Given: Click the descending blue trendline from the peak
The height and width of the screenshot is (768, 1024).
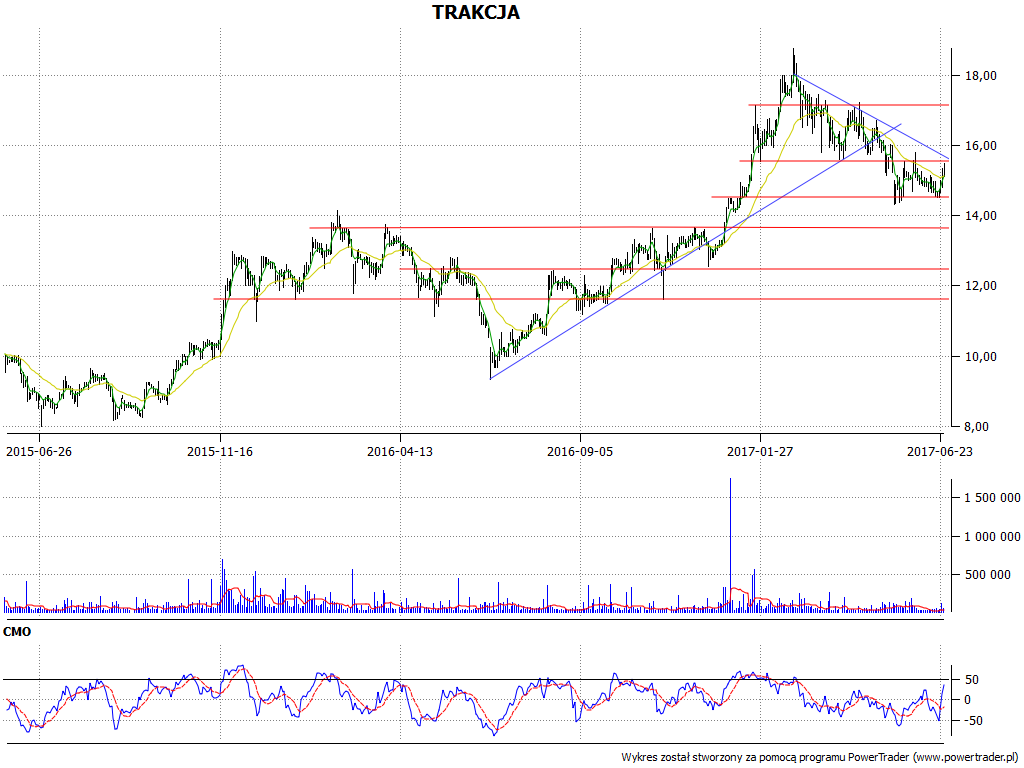Looking at the screenshot, I should point(872,117).
